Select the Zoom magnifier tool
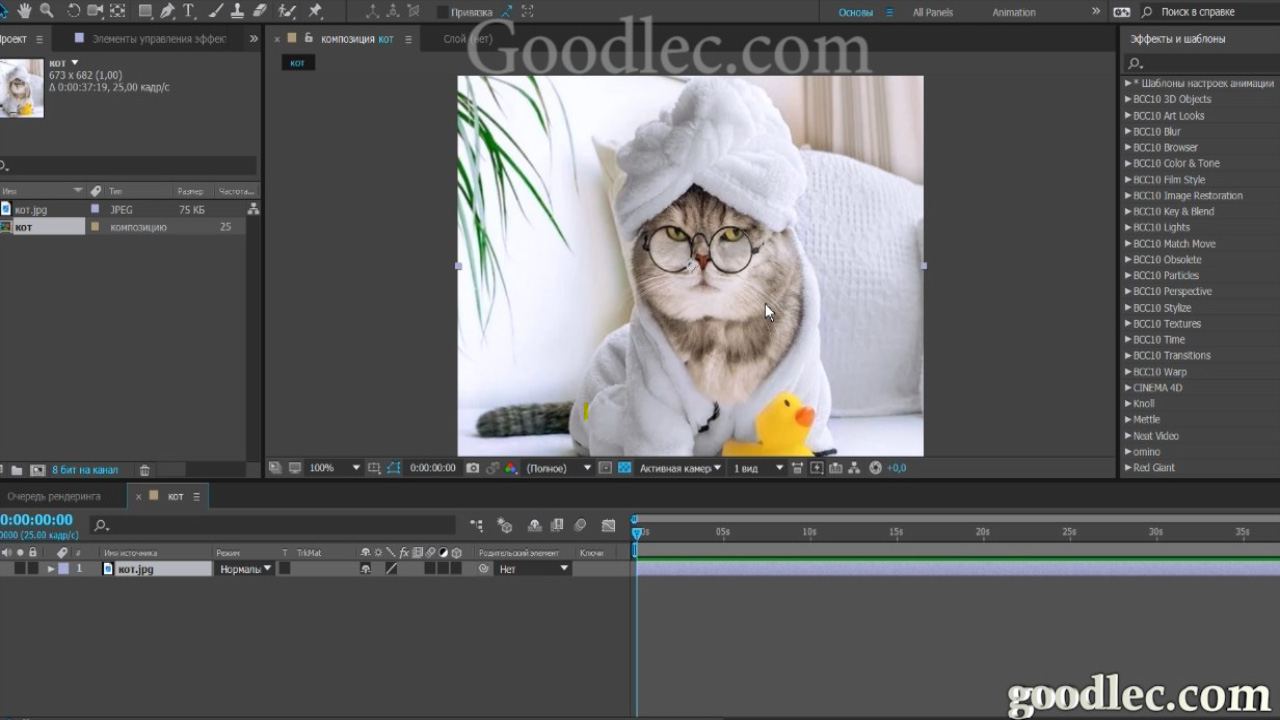This screenshot has height=720, width=1280. pos(46,11)
